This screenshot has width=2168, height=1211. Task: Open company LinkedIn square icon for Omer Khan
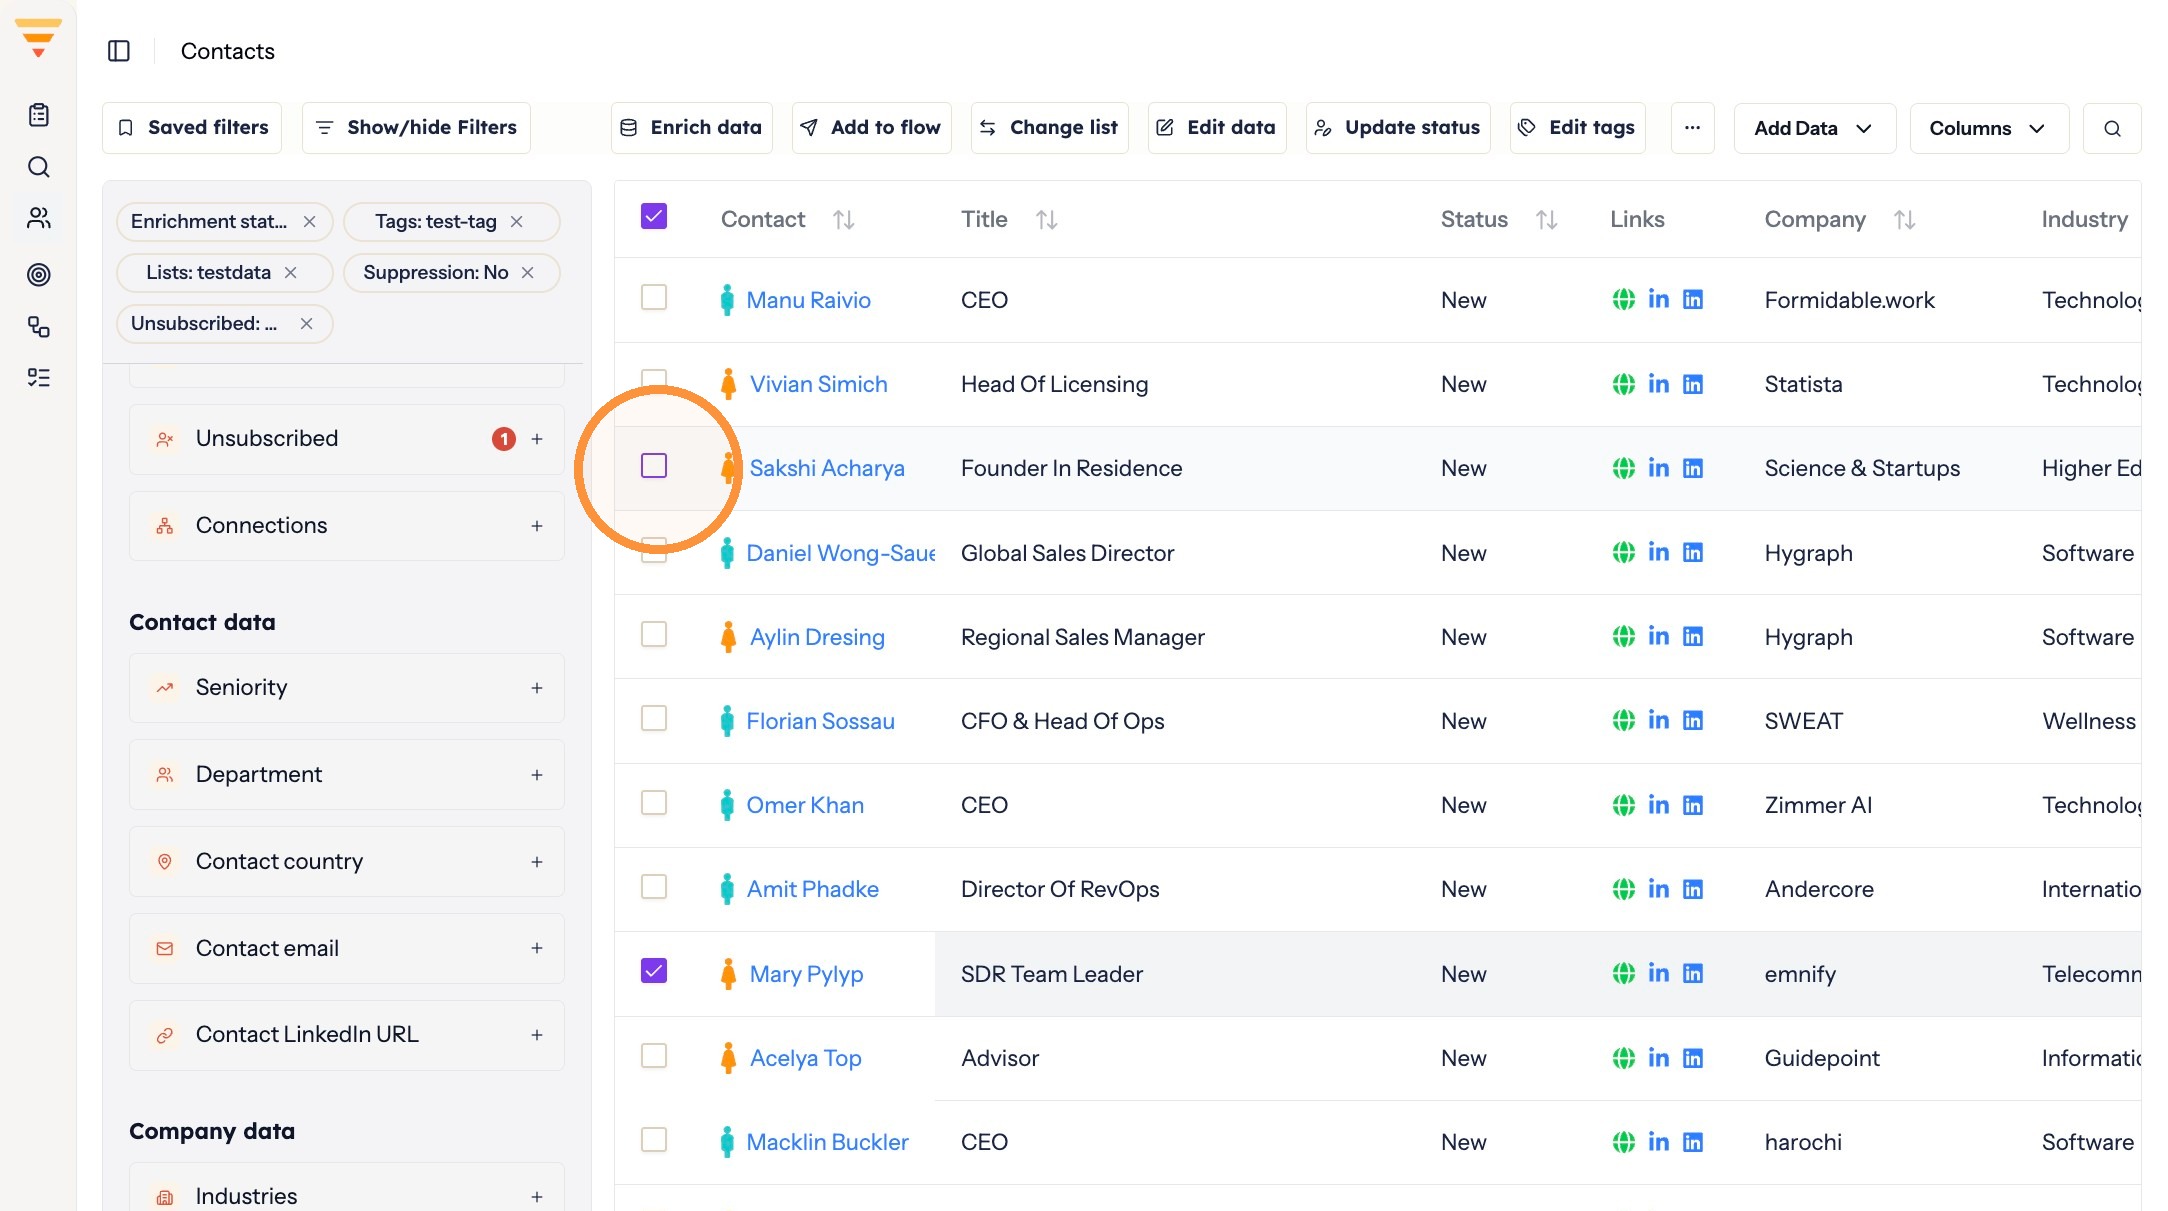pos(1693,805)
